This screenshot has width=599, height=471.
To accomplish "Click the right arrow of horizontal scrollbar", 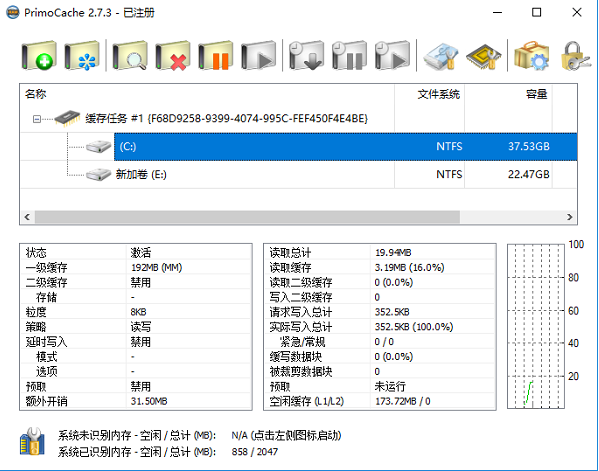I will [x=570, y=217].
